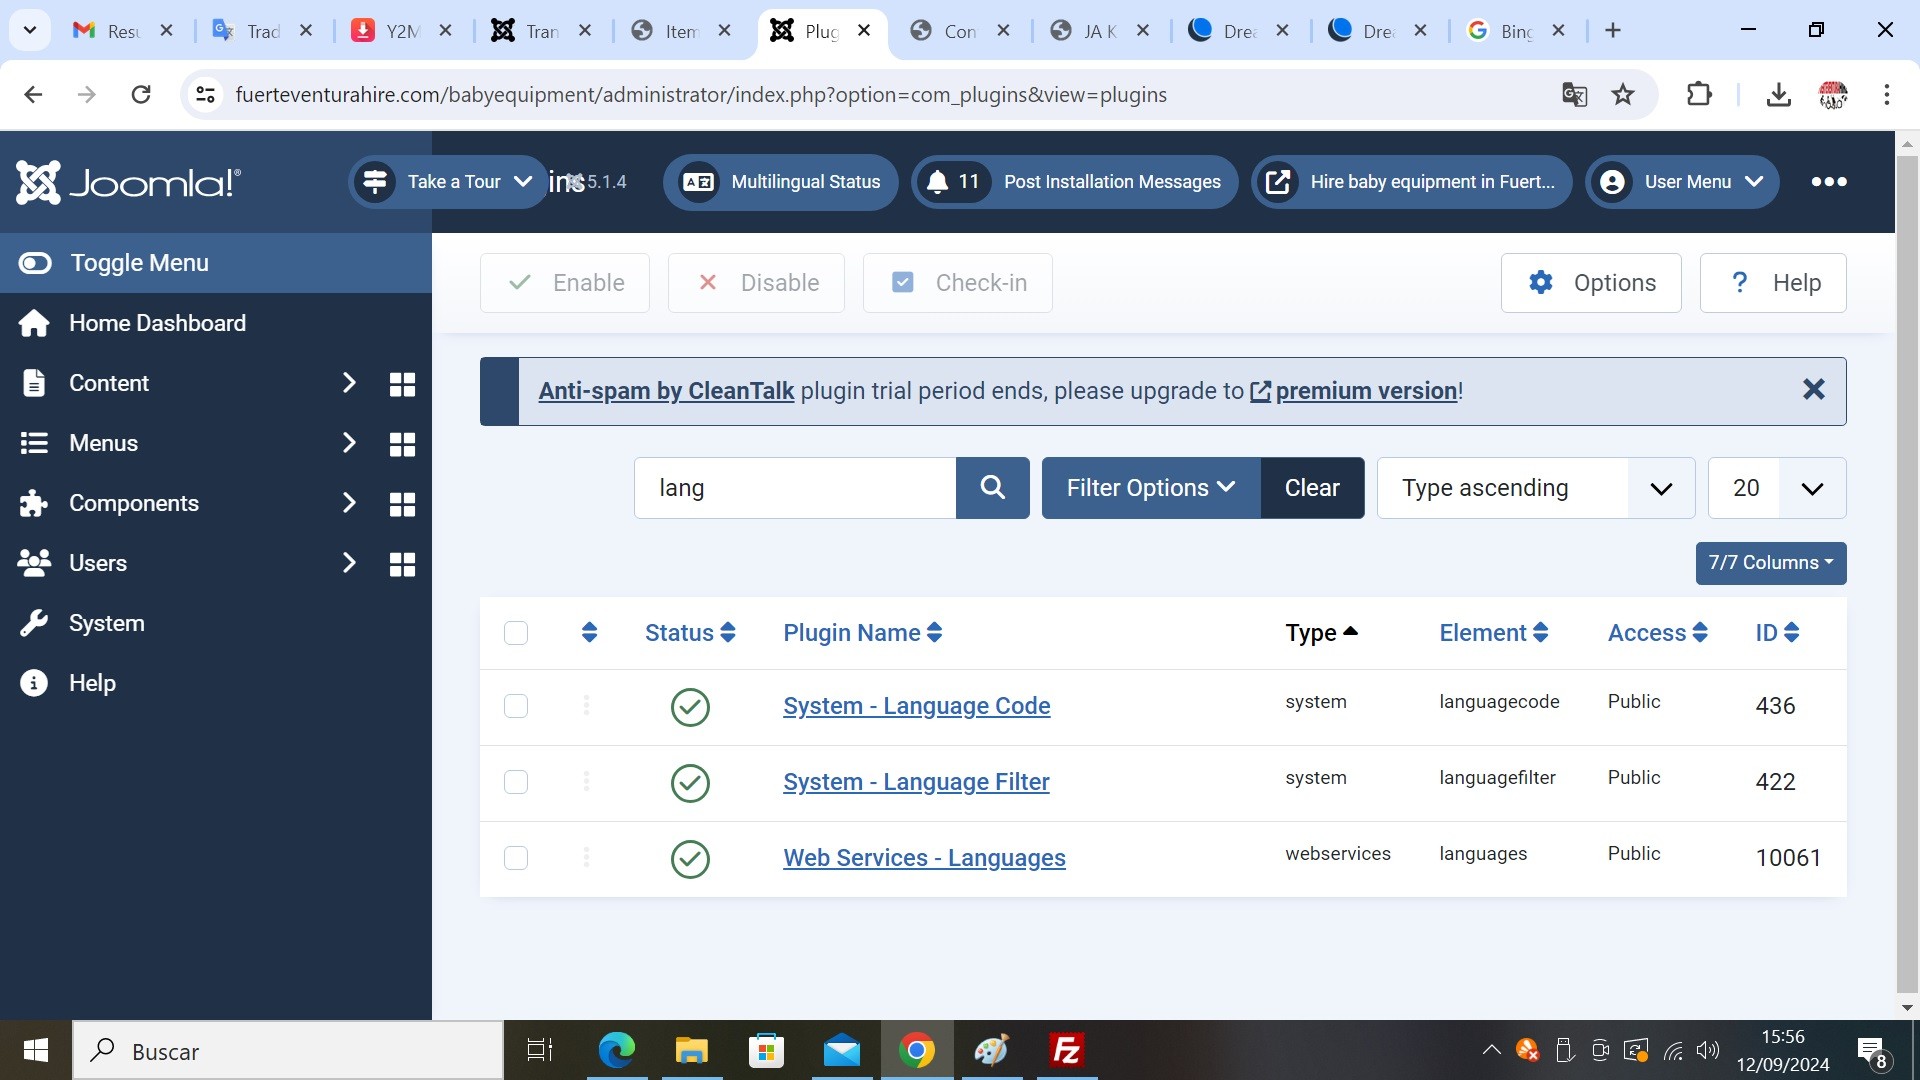1920x1080 pixels.
Task: Tick the select-all checkbox in table header
Action: click(516, 633)
